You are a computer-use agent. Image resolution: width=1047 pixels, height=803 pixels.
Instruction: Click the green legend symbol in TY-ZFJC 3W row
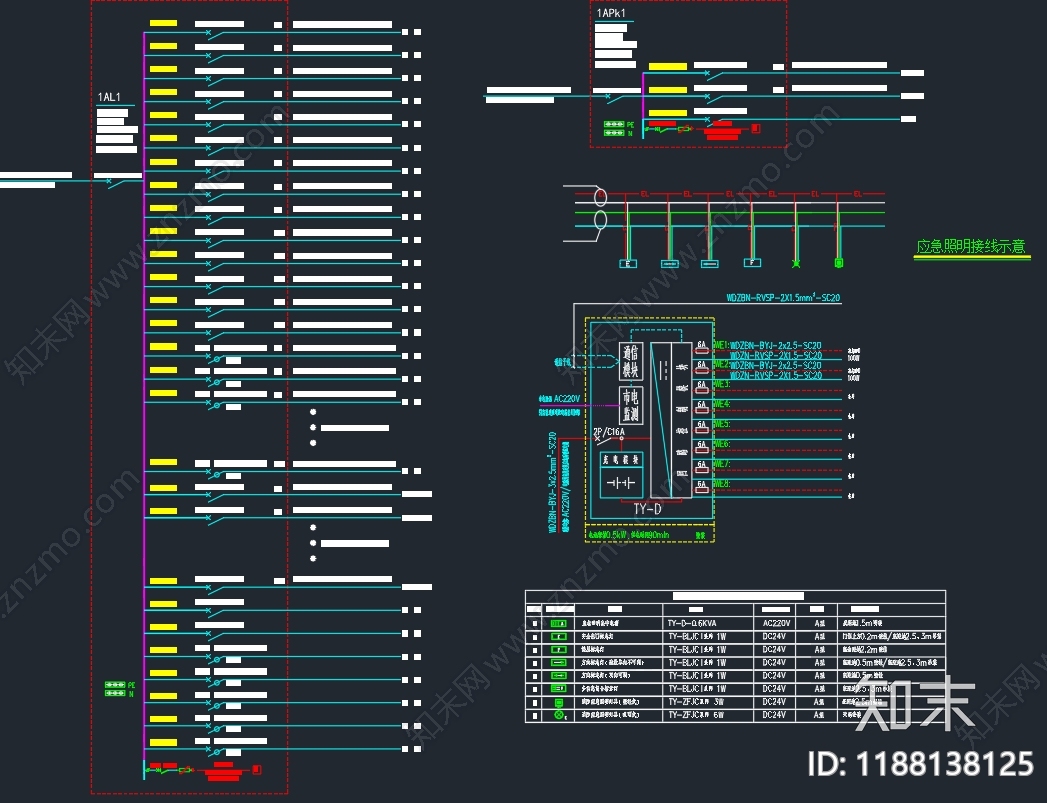[x=559, y=702]
